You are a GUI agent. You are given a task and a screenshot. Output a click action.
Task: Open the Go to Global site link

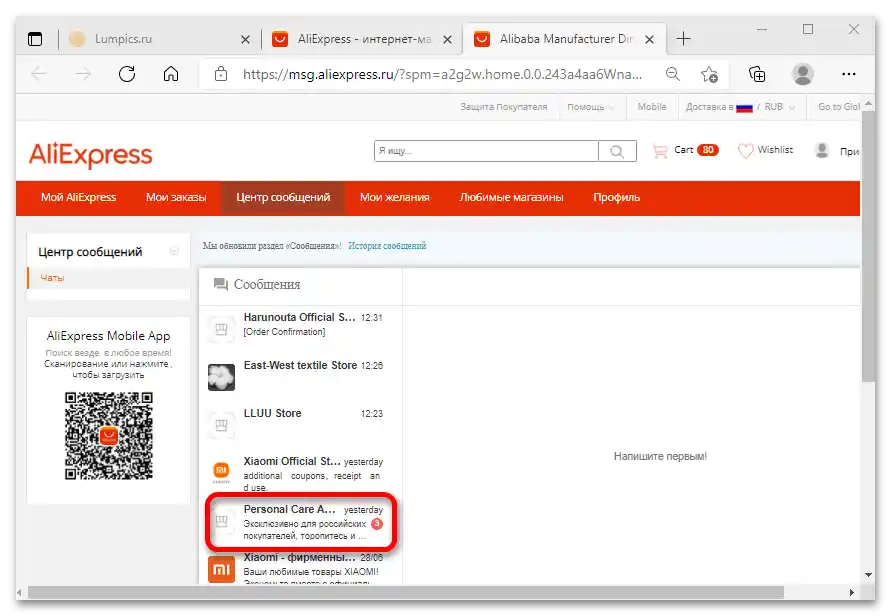point(839,107)
